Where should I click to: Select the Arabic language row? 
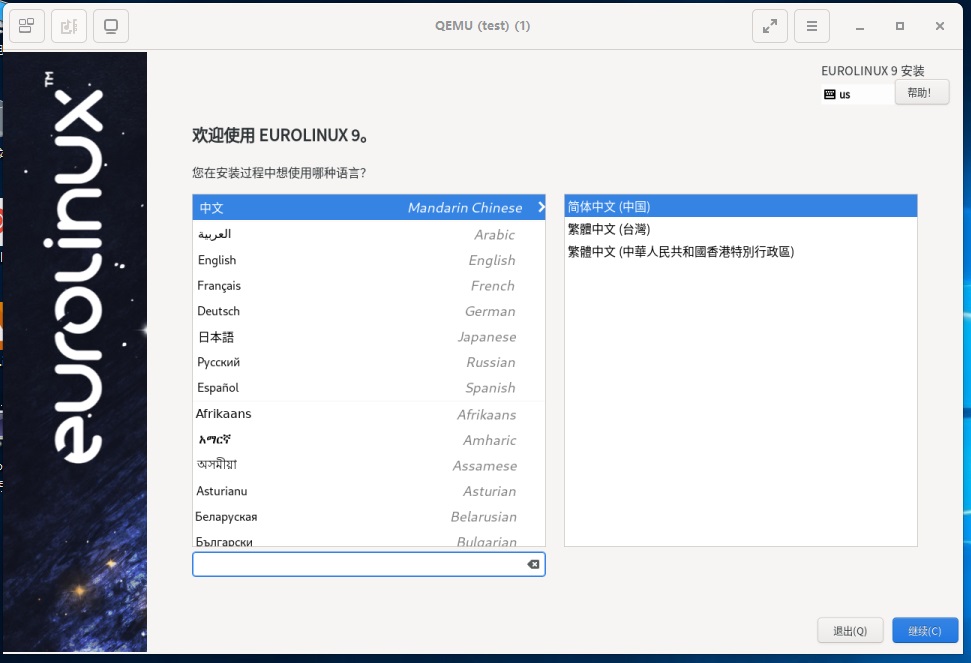click(369, 234)
